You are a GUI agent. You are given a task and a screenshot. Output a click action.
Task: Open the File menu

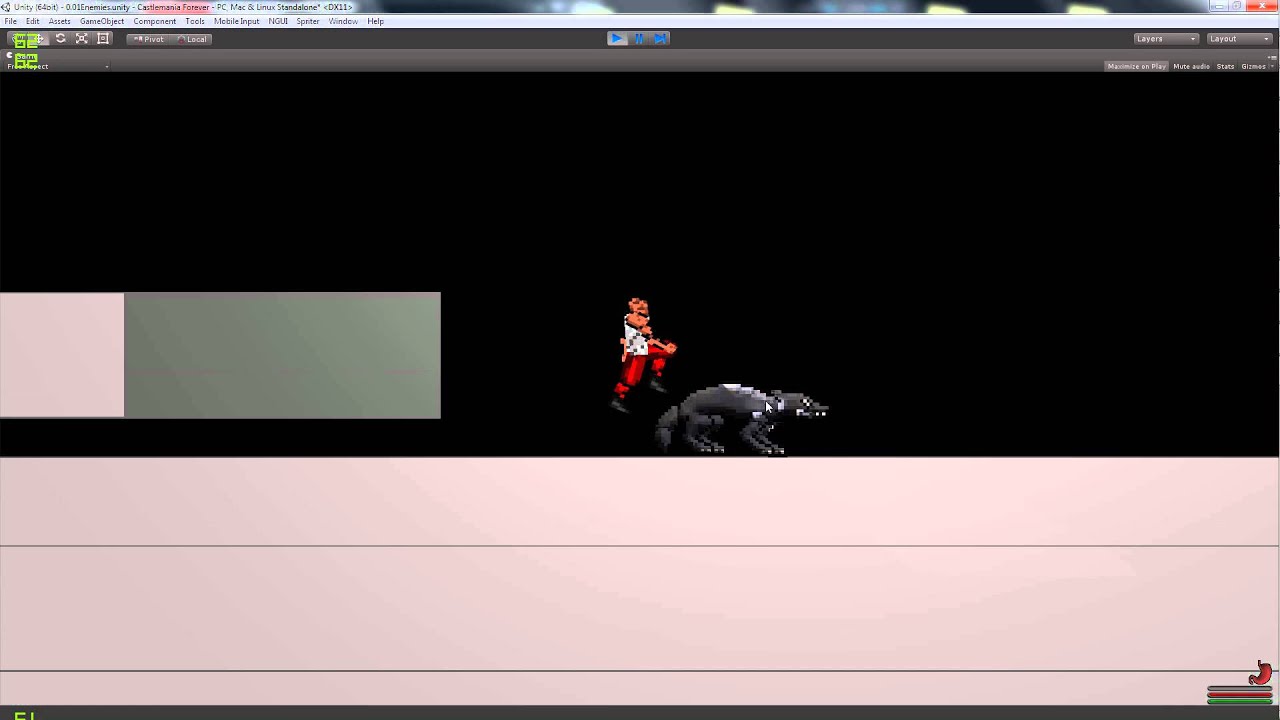(x=10, y=21)
